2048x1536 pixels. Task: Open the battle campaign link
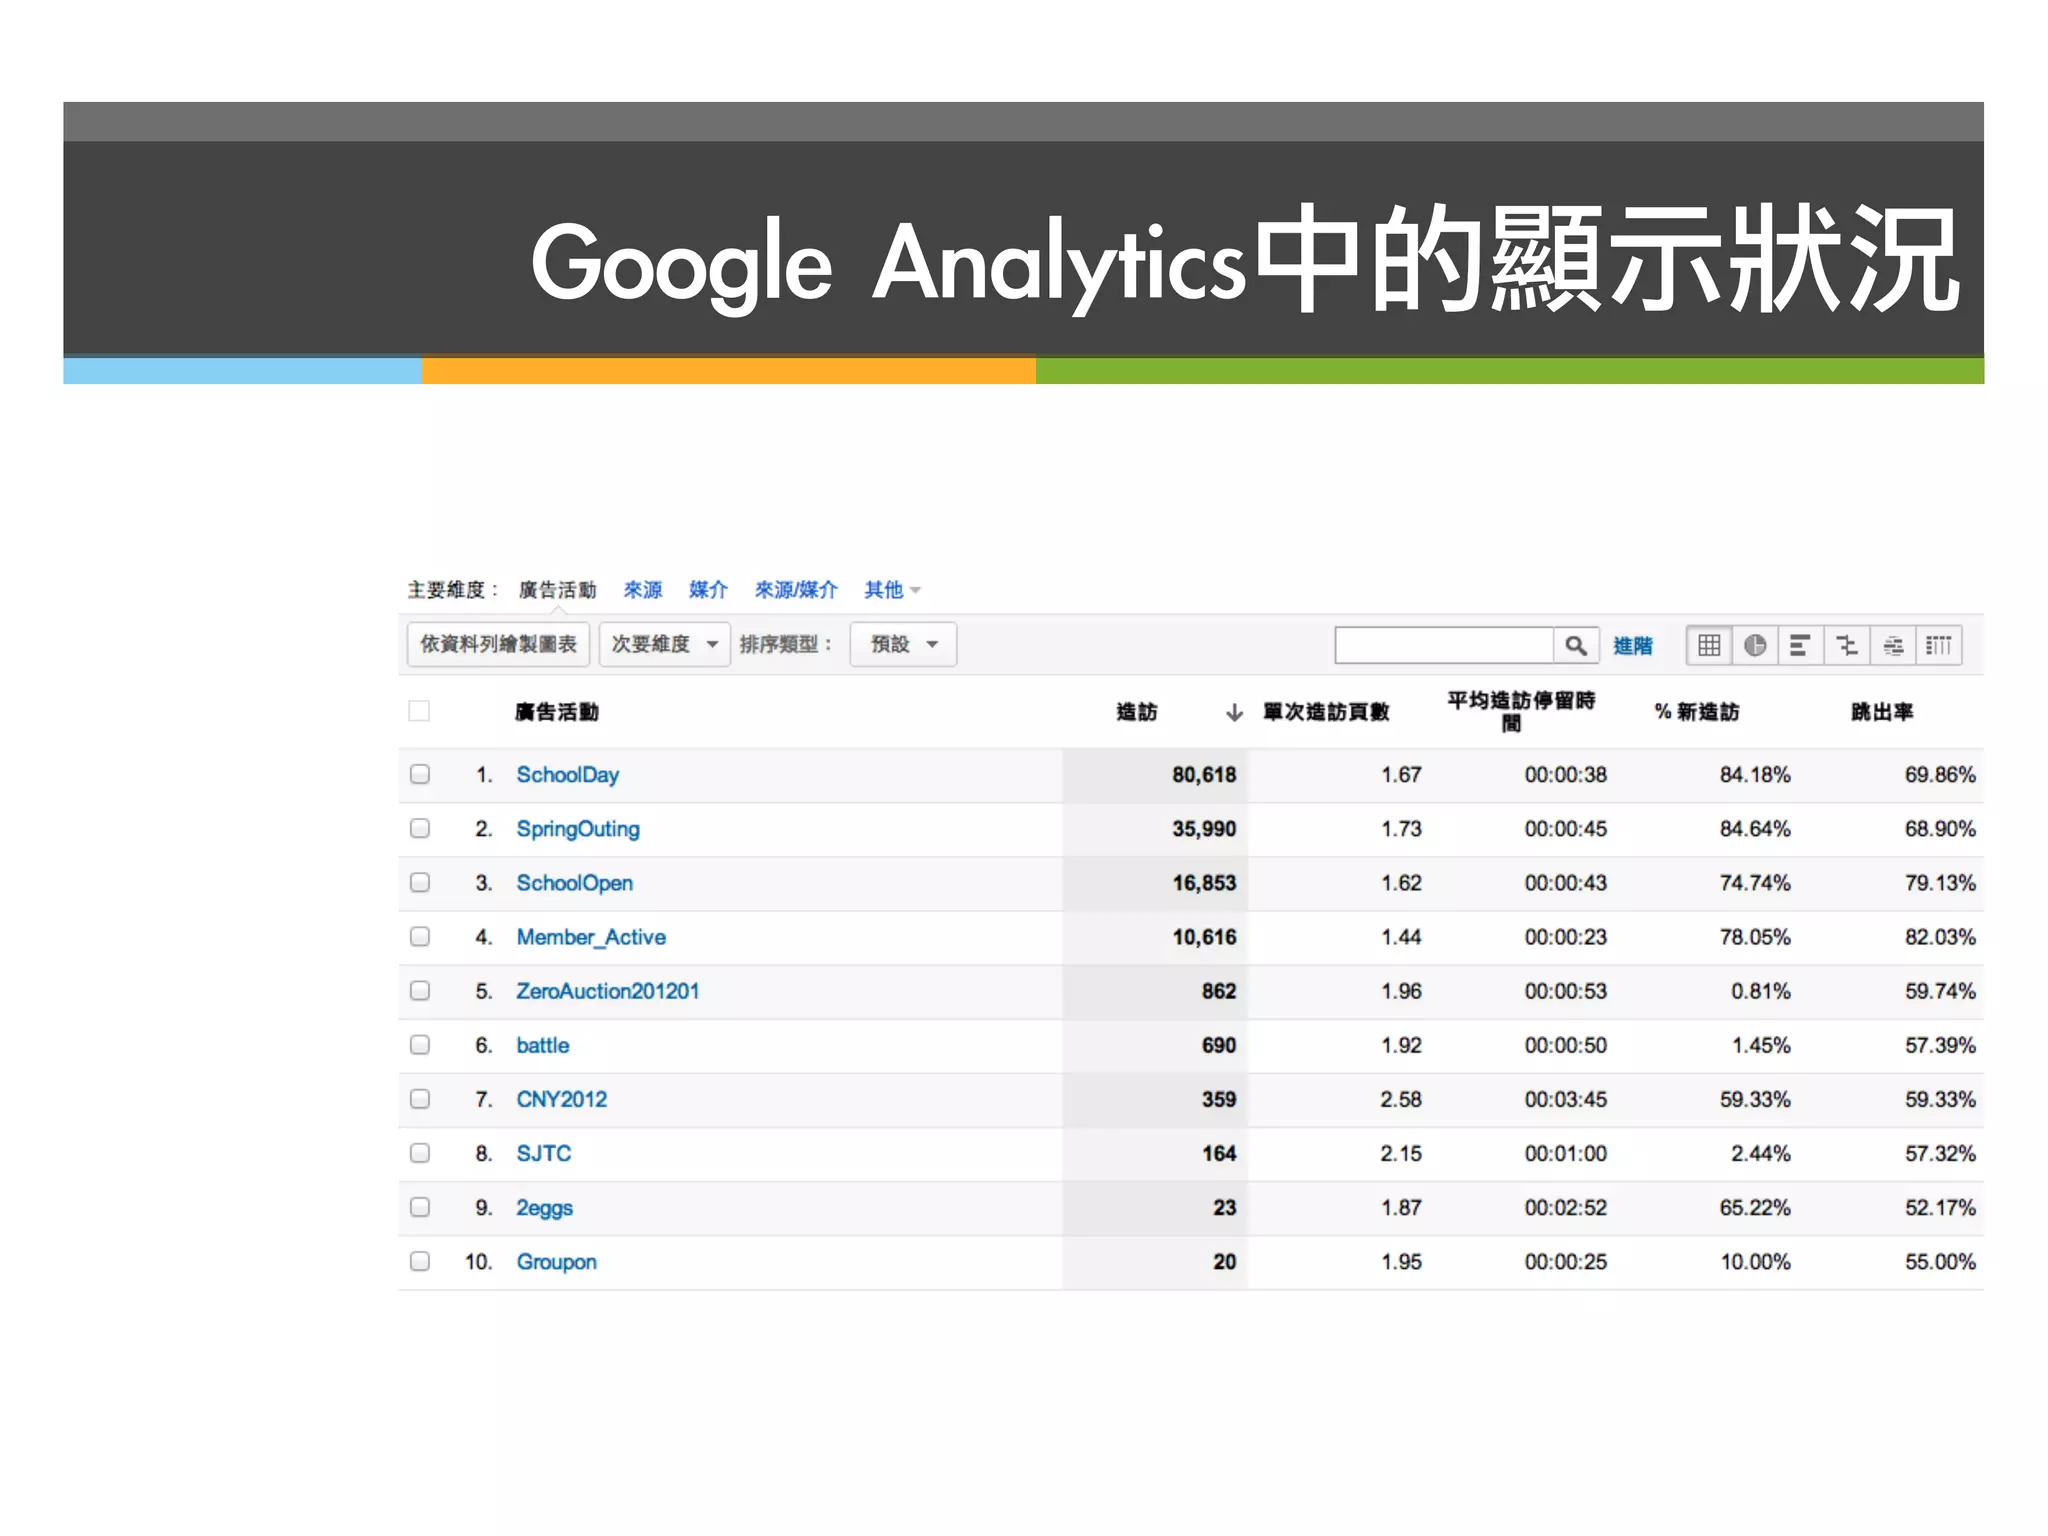point(542,1045)
